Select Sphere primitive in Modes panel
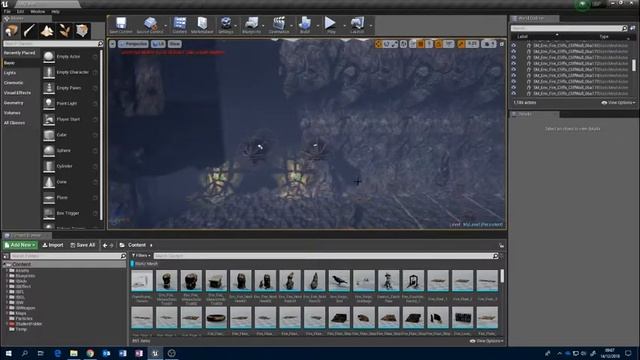The height and width of the screenshot is (360, 640). tap(71, 151)
